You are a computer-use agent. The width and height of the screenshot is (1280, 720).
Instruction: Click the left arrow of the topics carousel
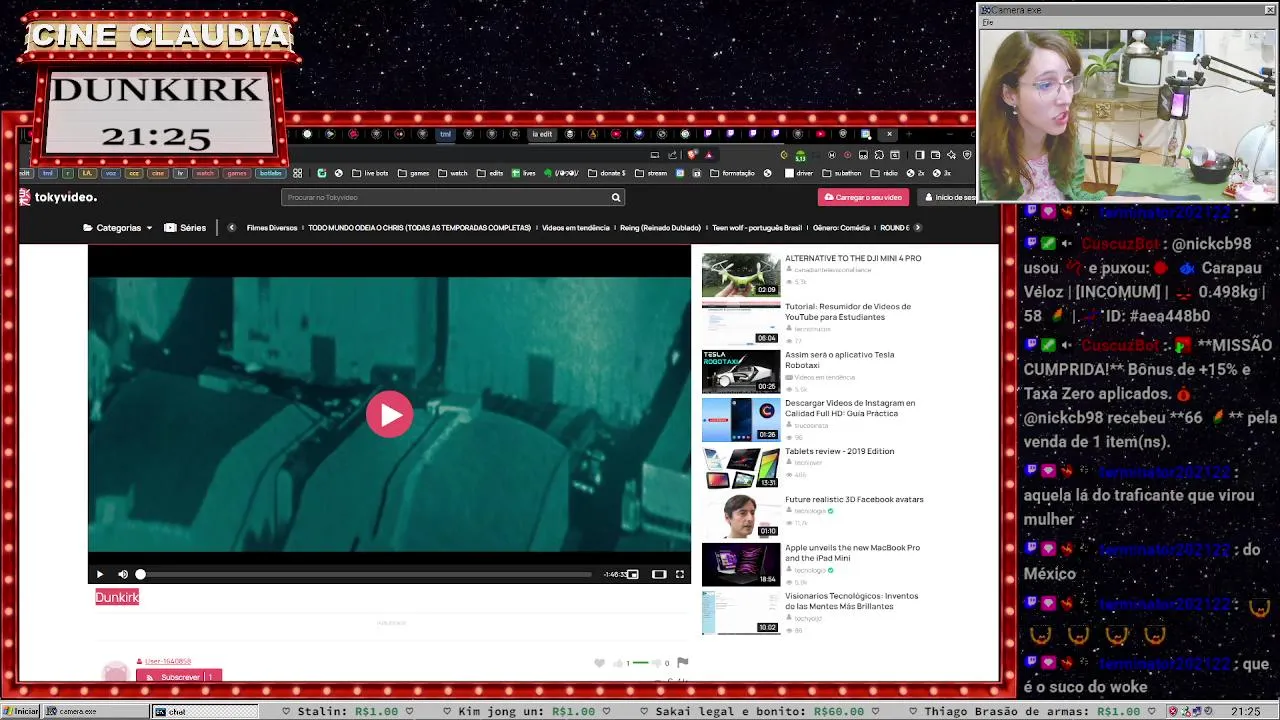tap(231, 228)
